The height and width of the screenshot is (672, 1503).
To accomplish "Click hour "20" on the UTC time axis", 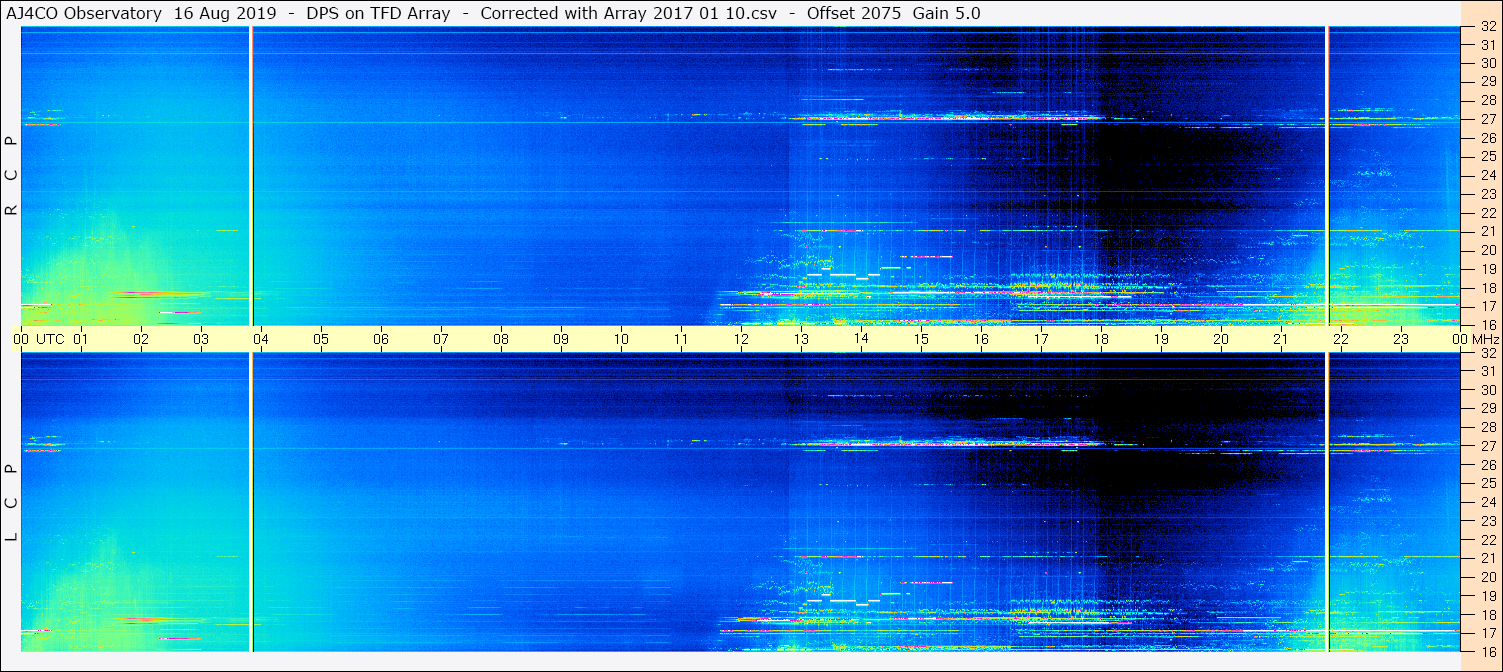I will [x=1221, y=339].
